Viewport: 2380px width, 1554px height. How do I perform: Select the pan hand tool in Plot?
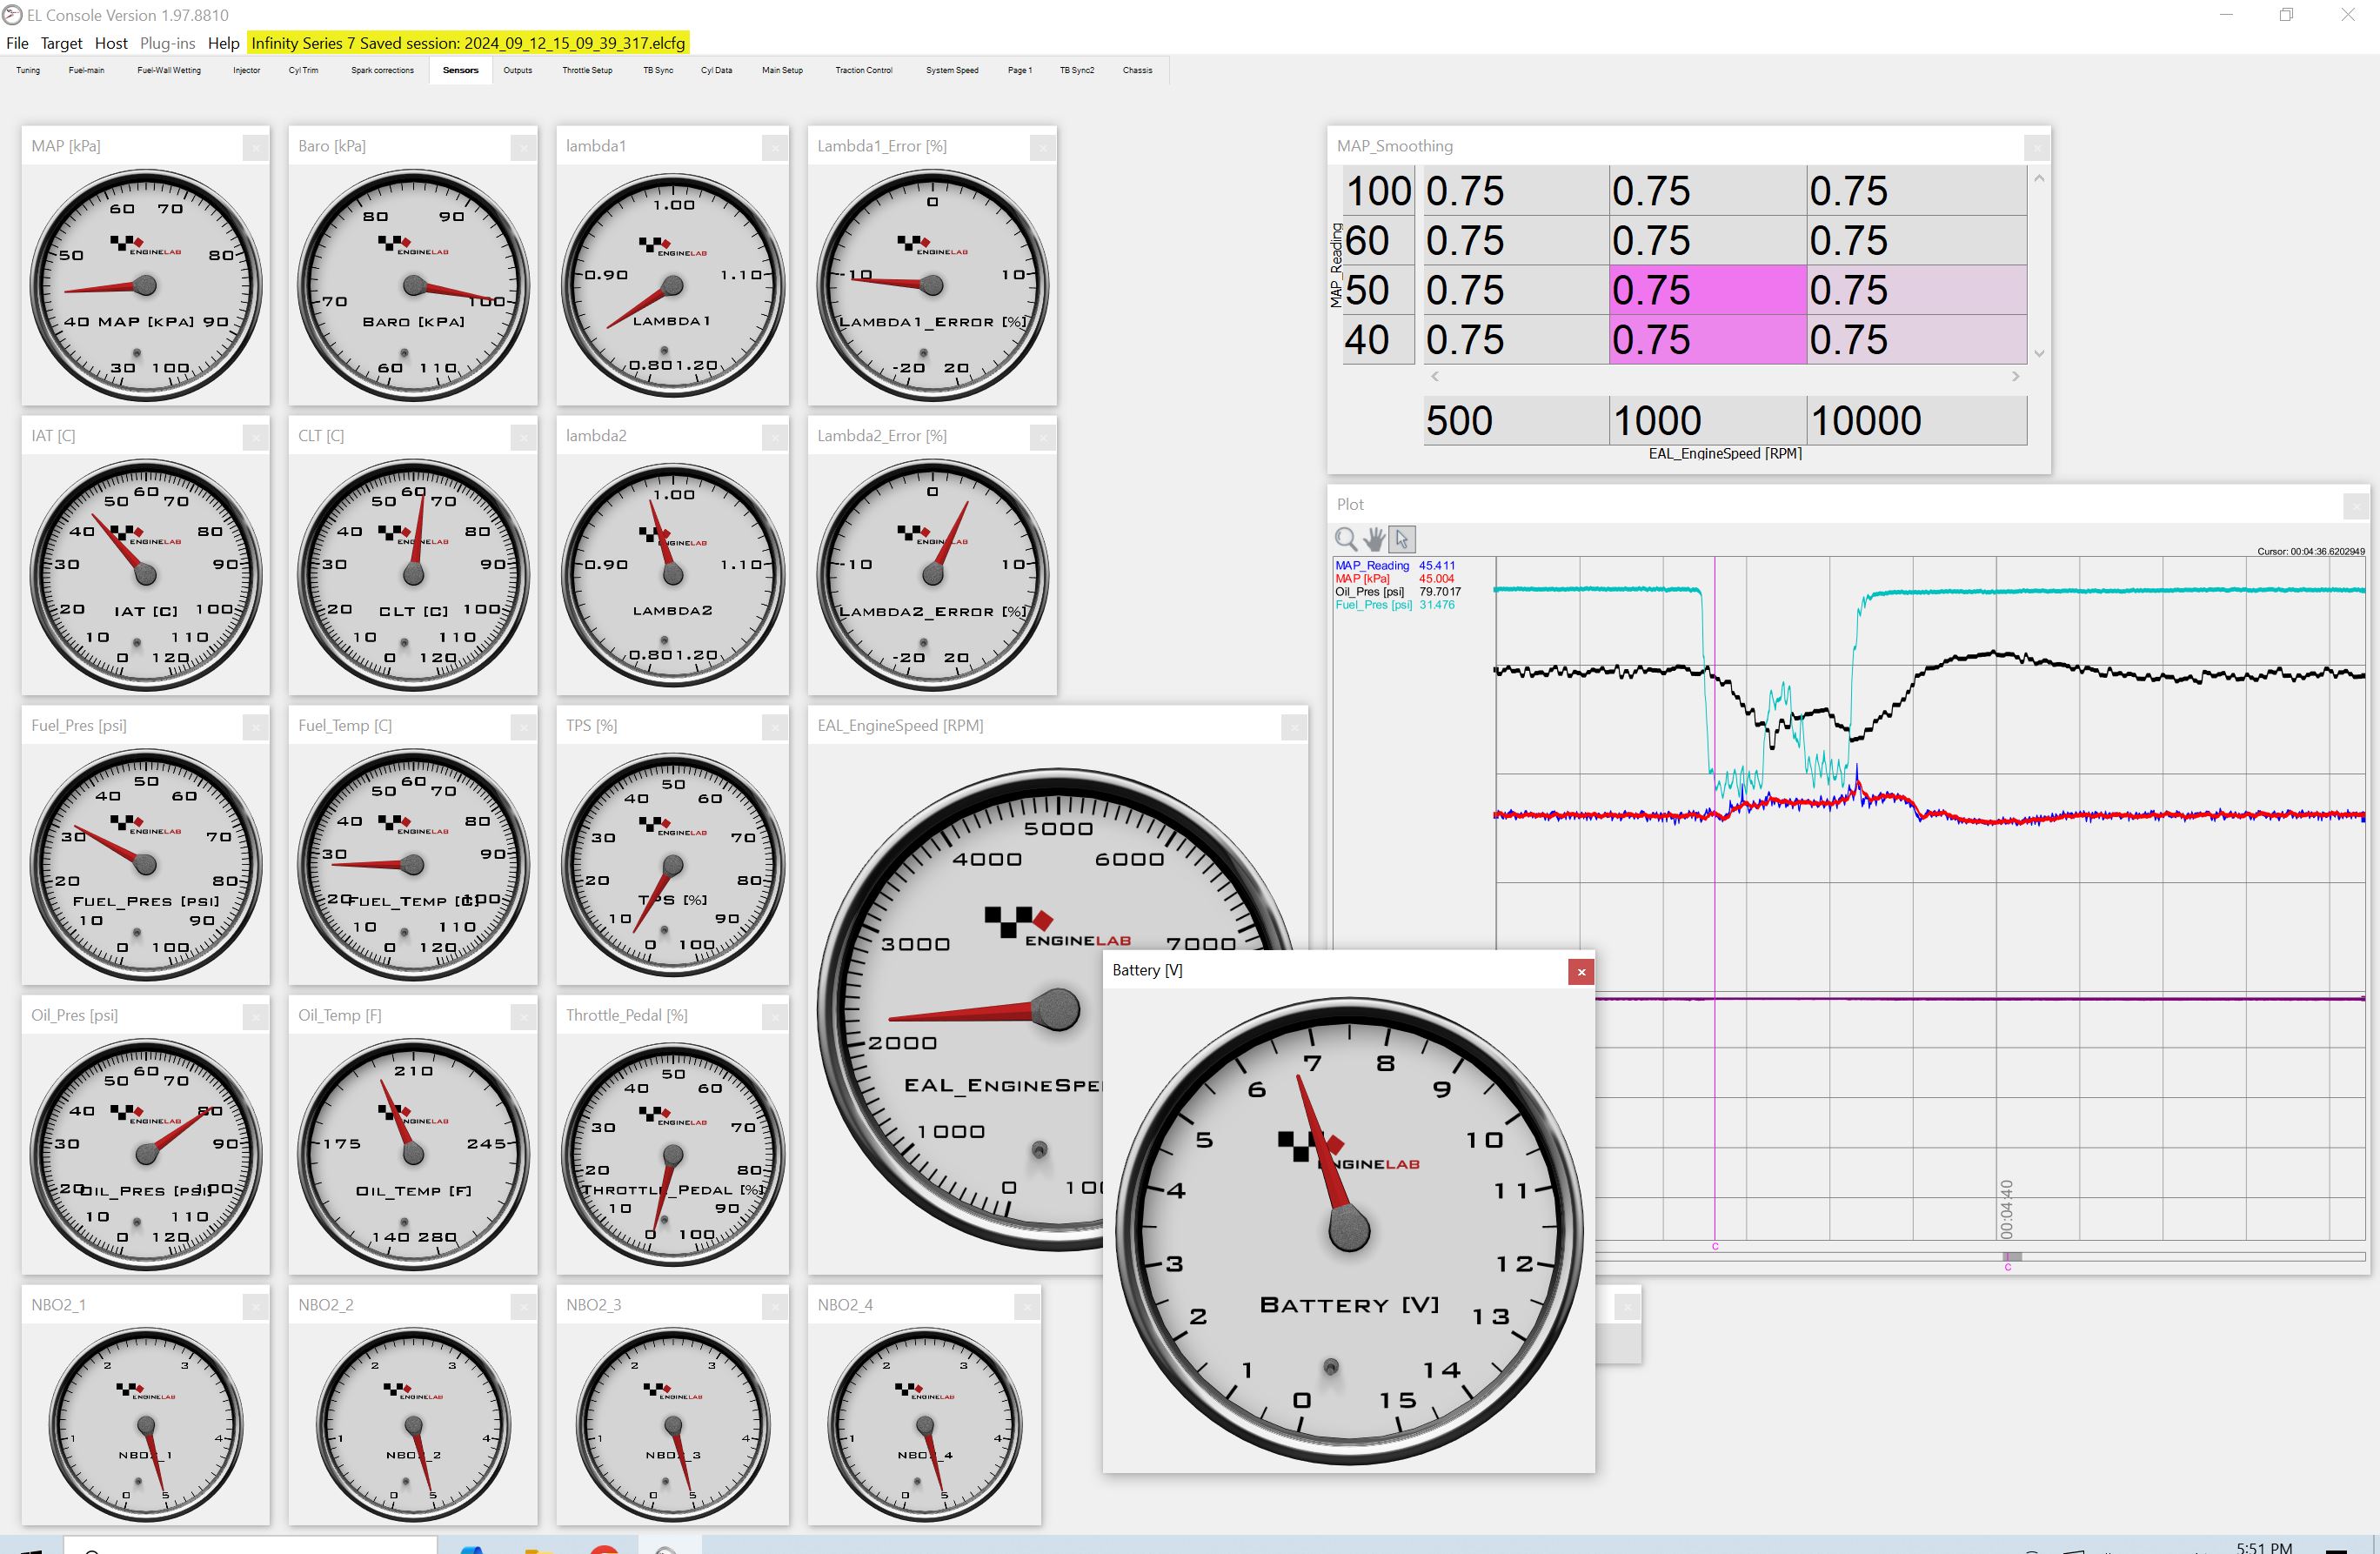[1374, 539]
